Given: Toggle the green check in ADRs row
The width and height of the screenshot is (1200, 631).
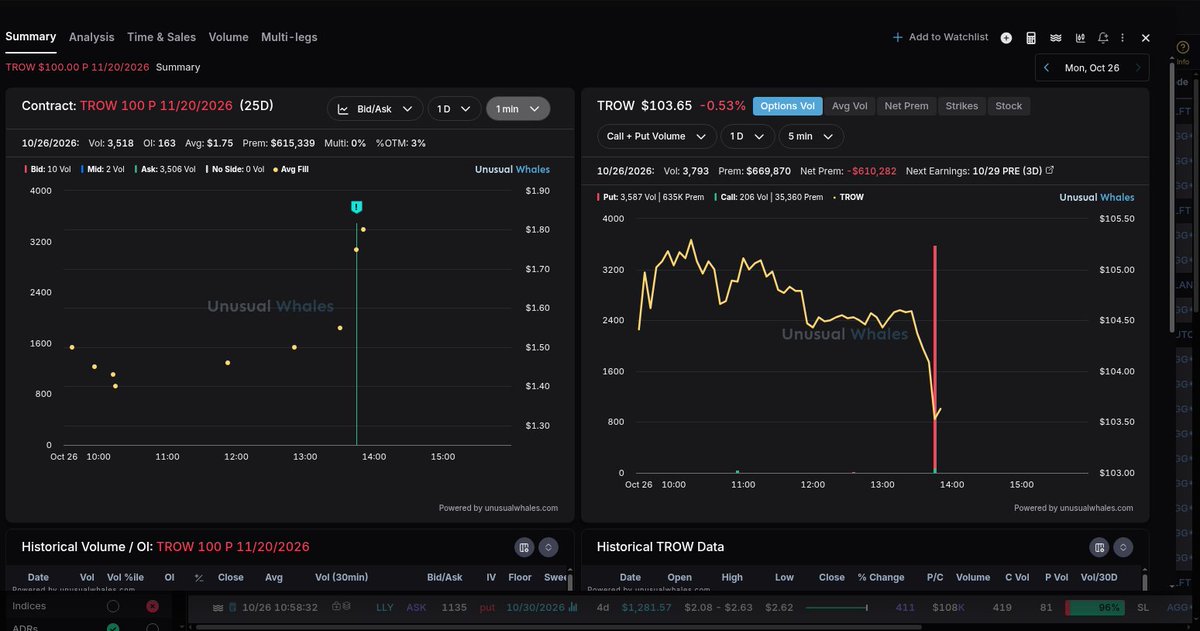Looking at the screenshot, I should pos(113,627).
